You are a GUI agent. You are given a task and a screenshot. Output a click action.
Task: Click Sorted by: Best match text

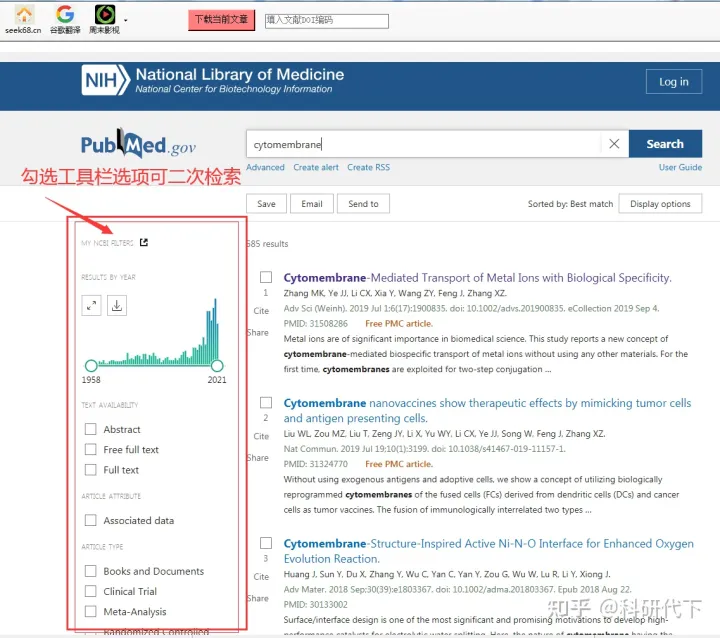(x=570, y=204)
